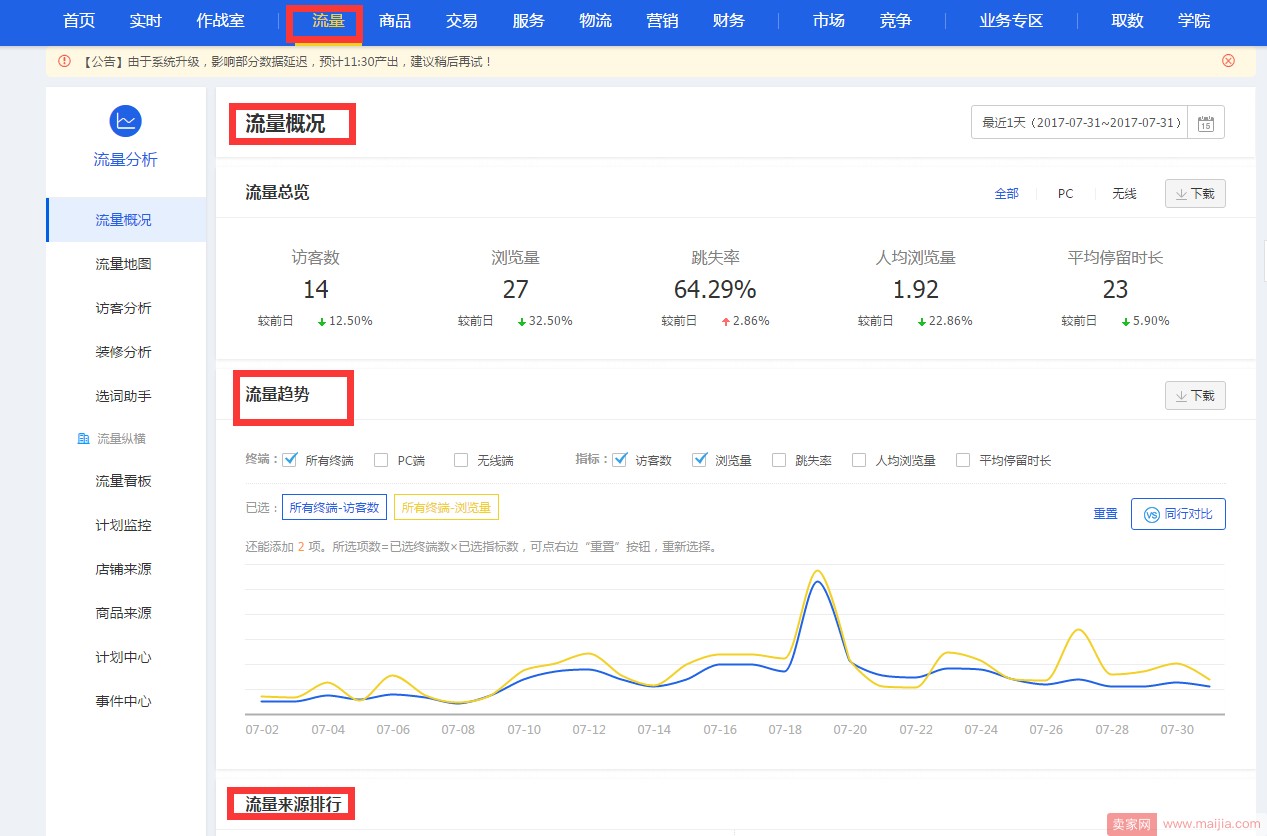
Task: Open the 营销 tab
Action: tap(662, 21)
